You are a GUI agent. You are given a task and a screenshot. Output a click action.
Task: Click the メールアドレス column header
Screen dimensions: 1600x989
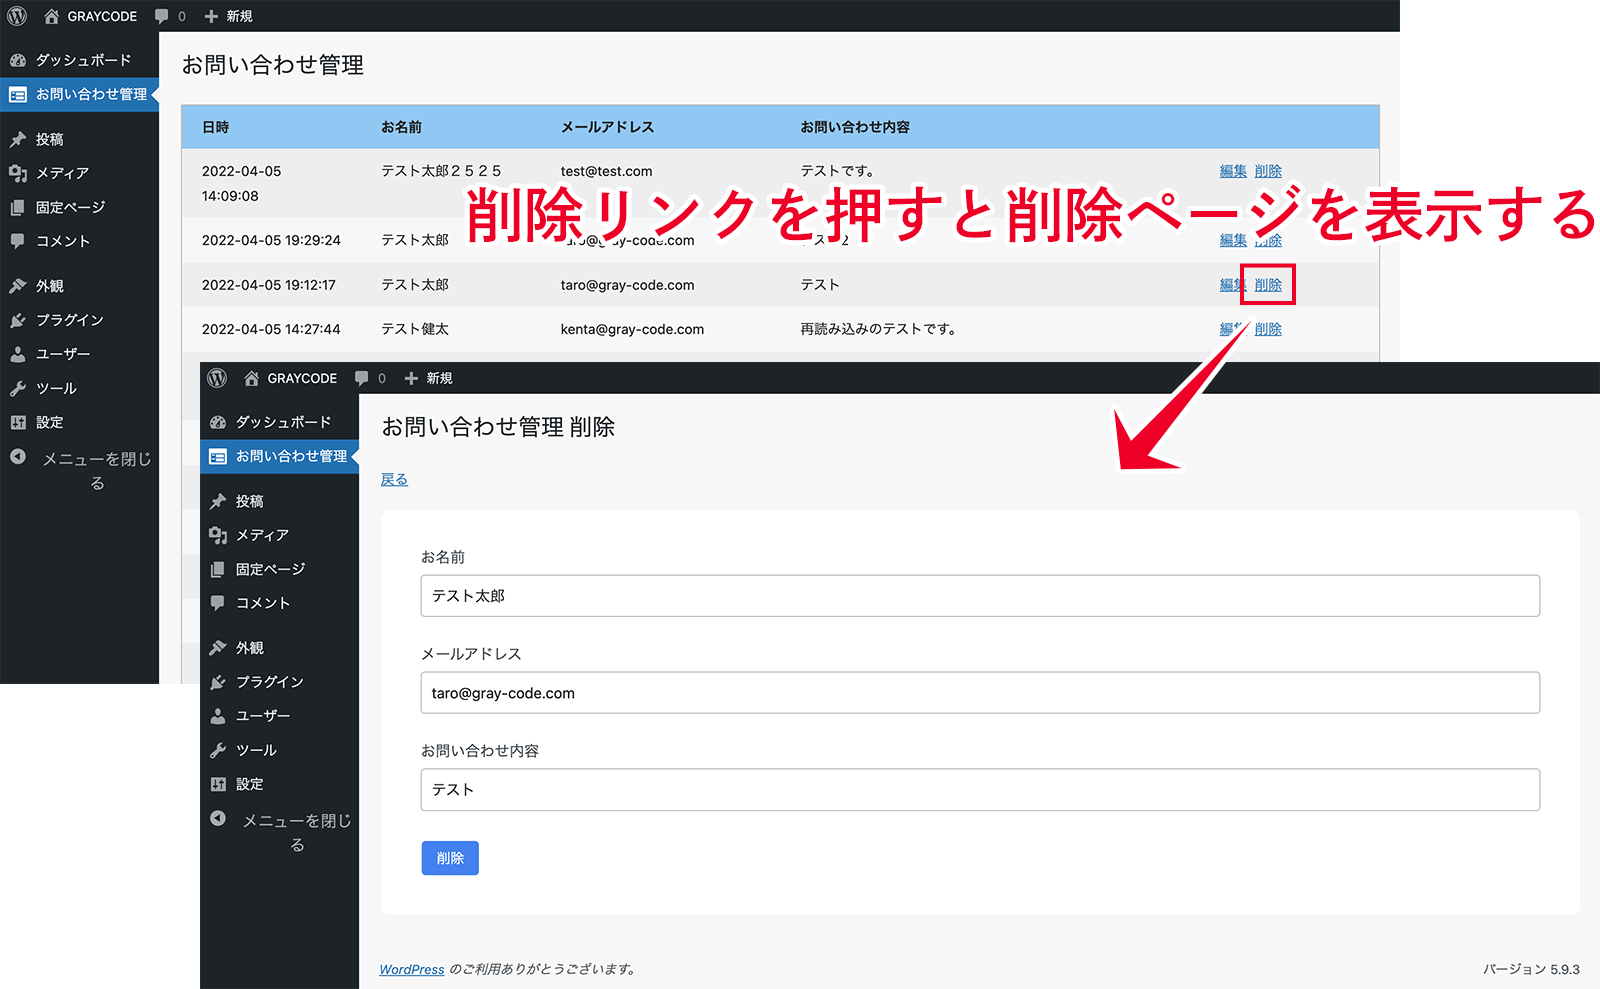[x=607, y=127]
